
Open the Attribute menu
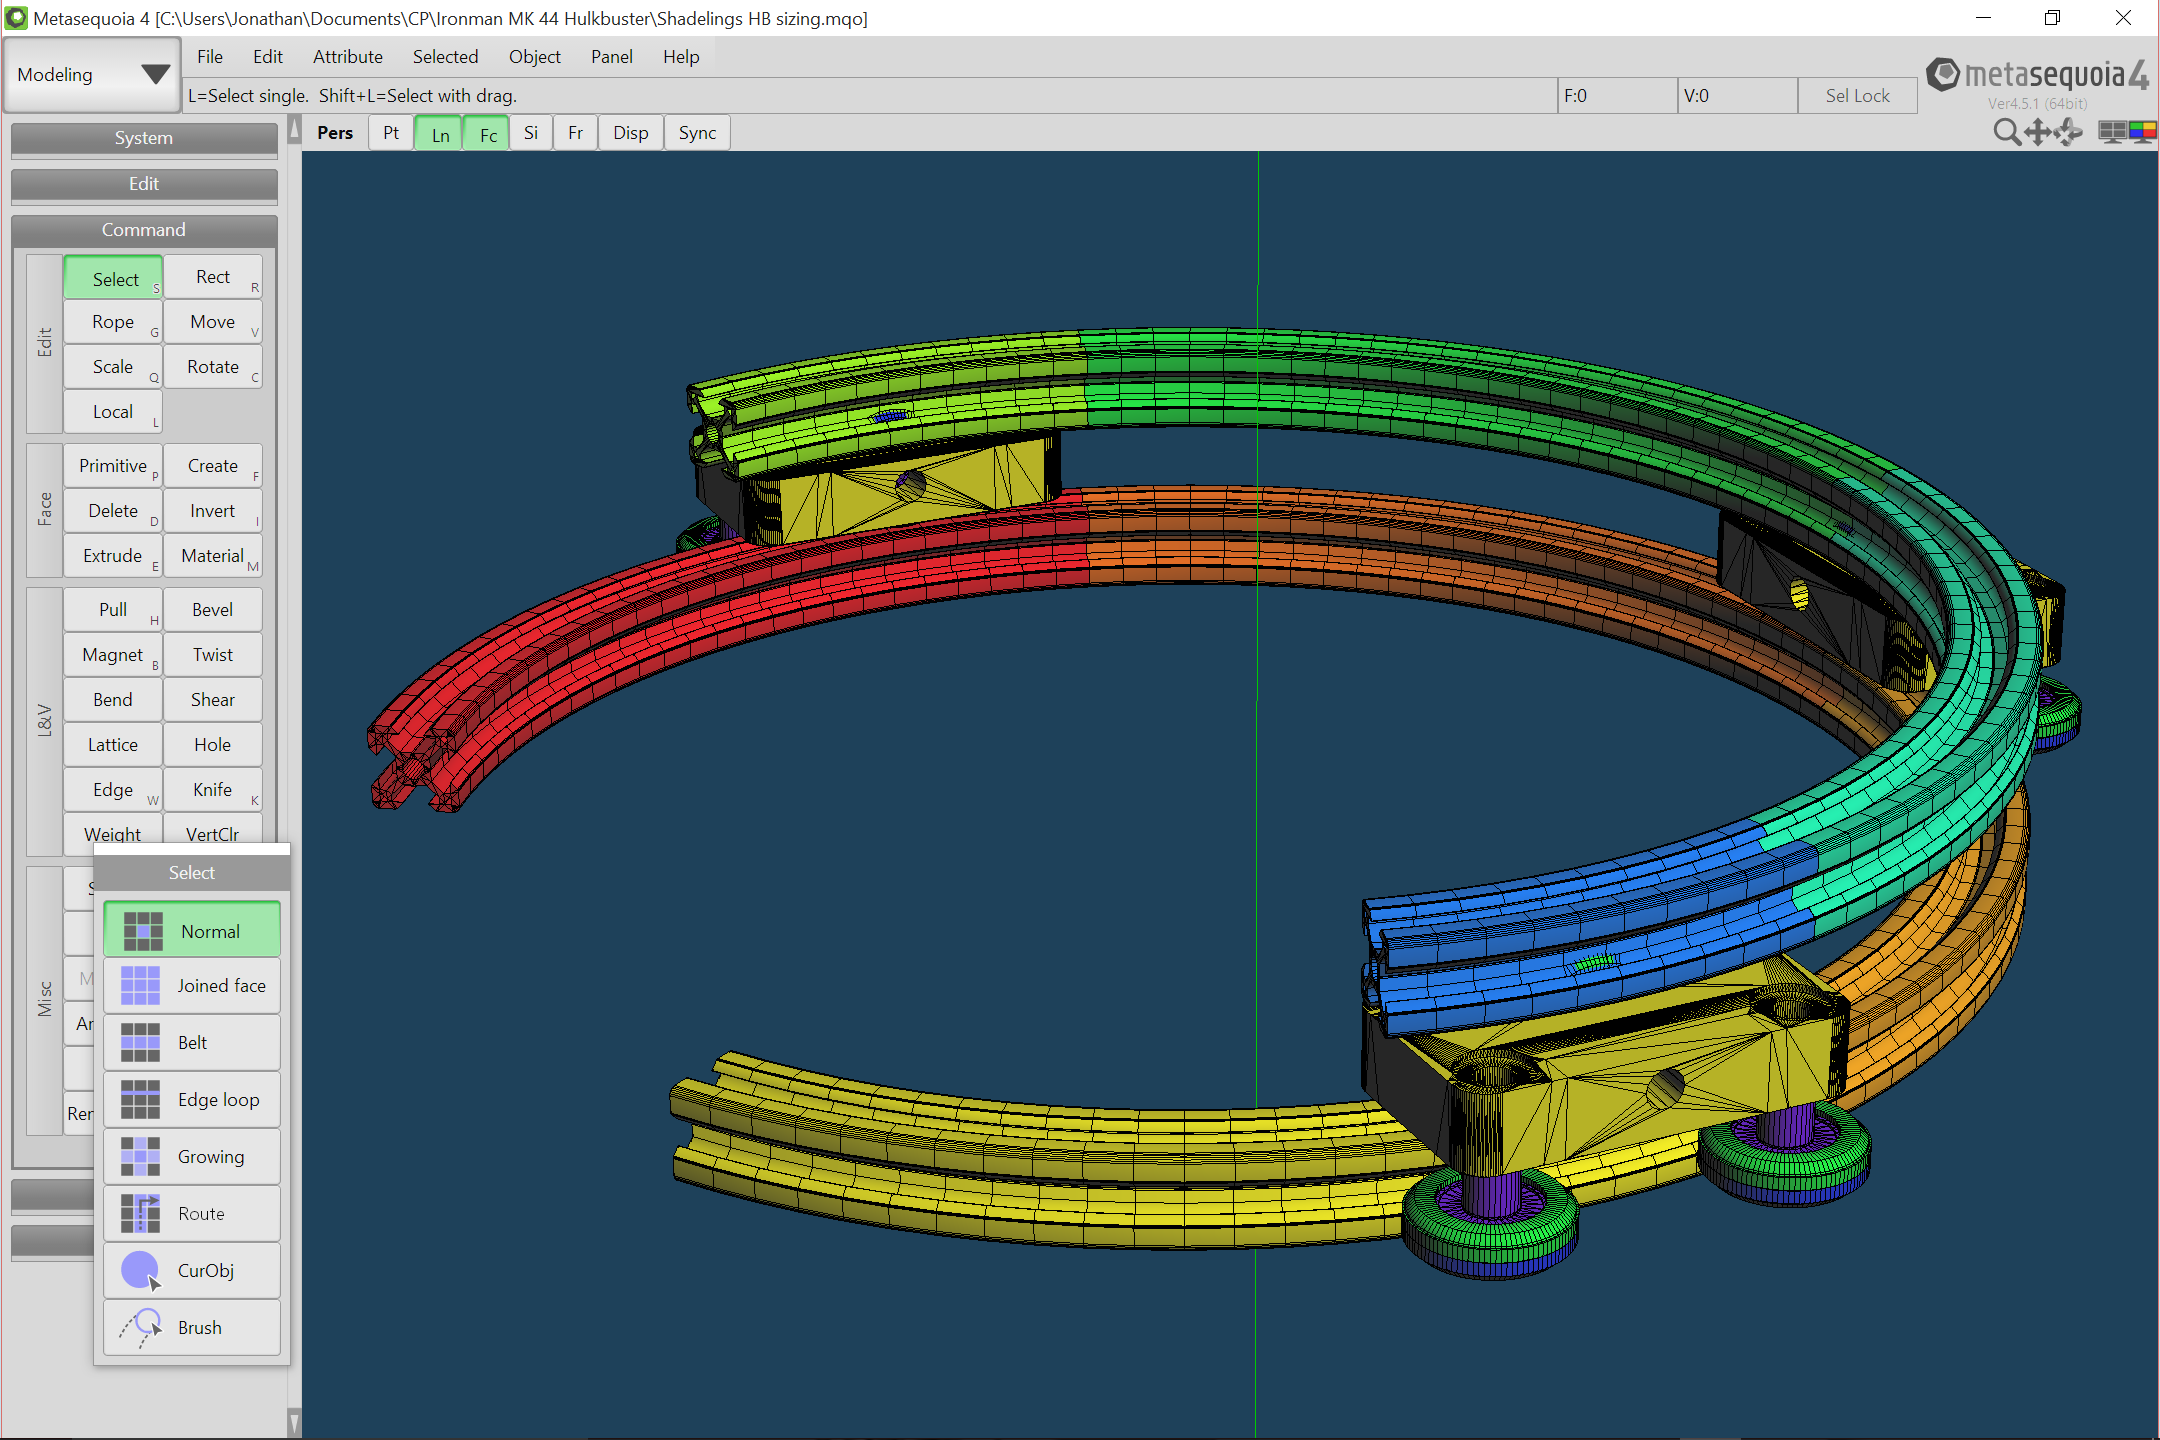pos(348,57)
